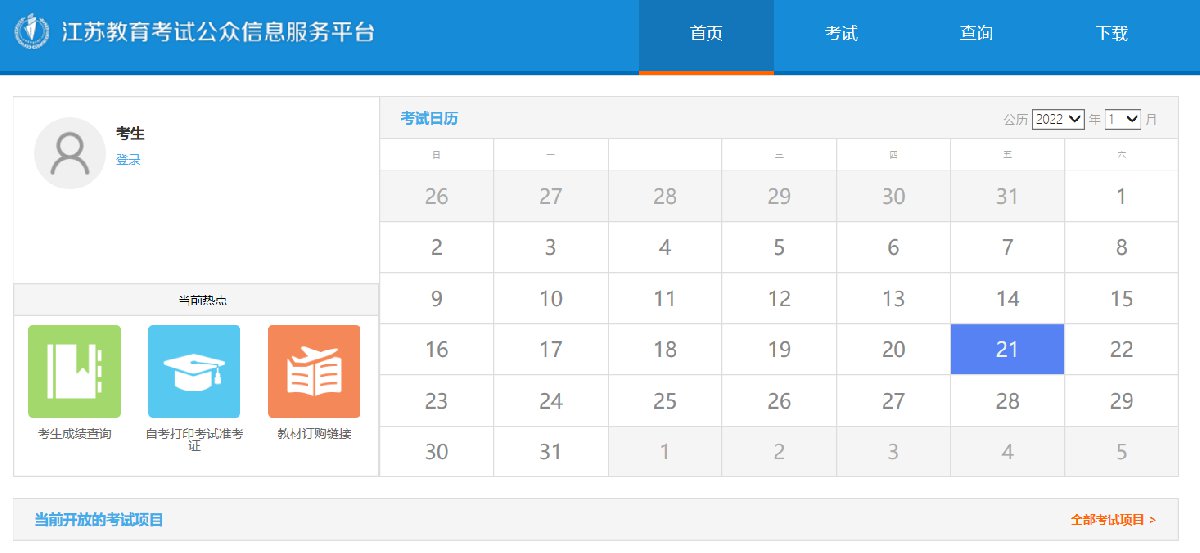Open the 考试 navigation tab

pos(841,34)
